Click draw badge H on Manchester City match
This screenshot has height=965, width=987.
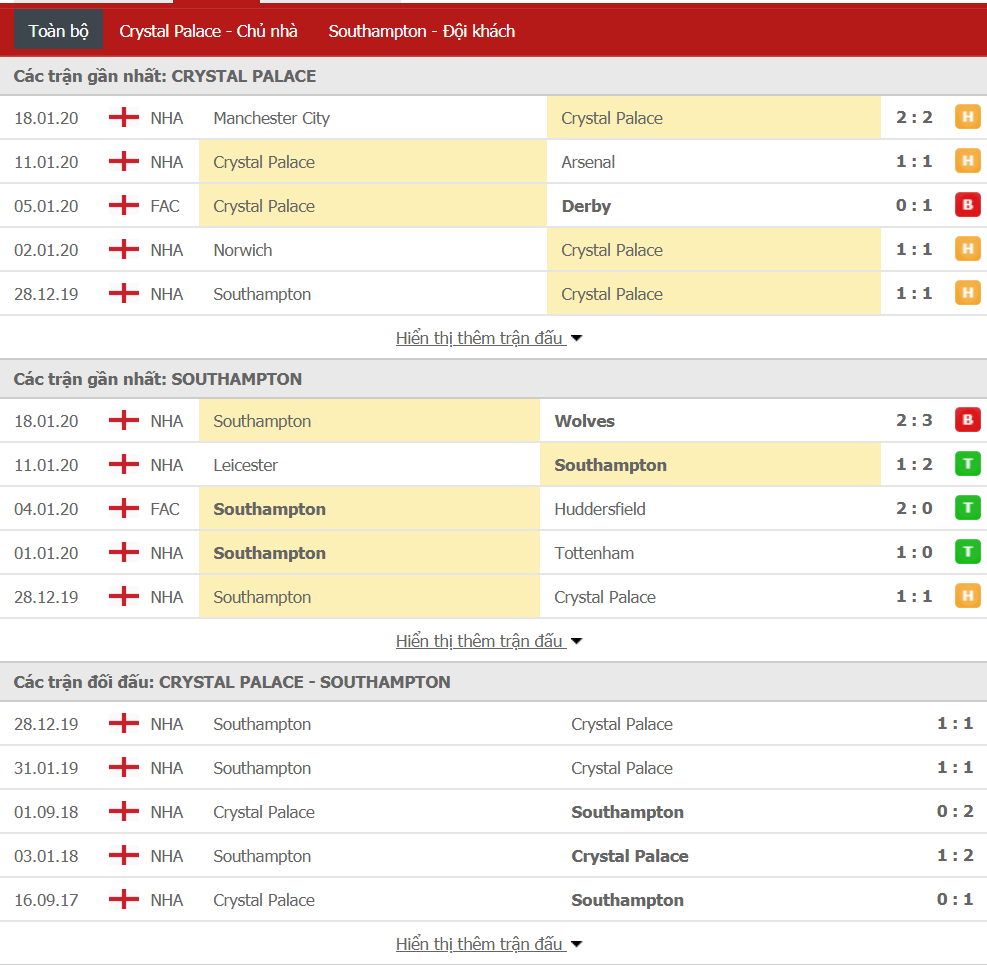[x=967, y=116]
